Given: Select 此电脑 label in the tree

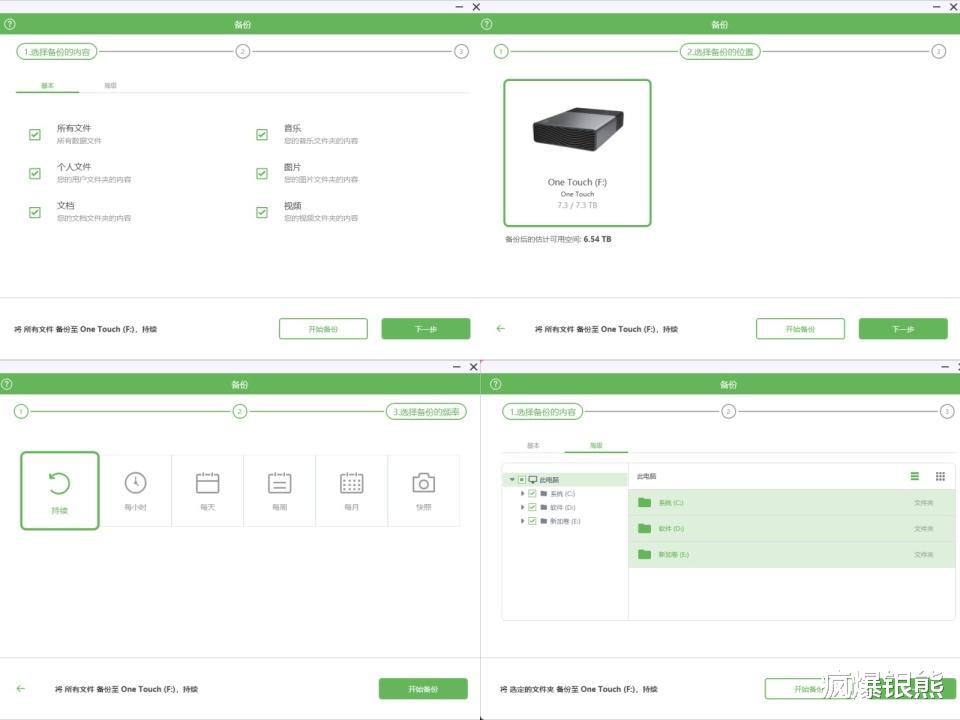Looking at the screenshot, I should point(549,479).
